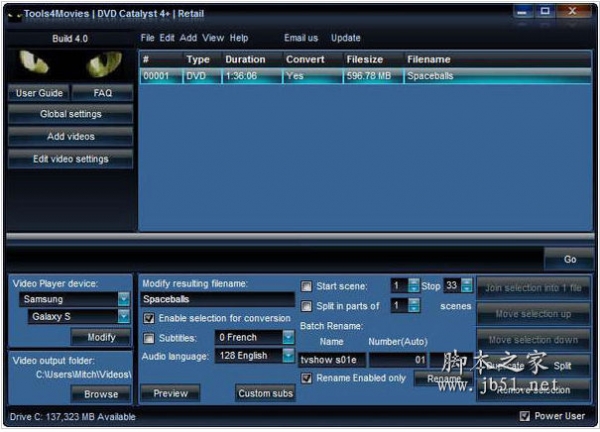600x432 pixels.
Task: Click Join selection into 1 file
Action: [533, 288]
